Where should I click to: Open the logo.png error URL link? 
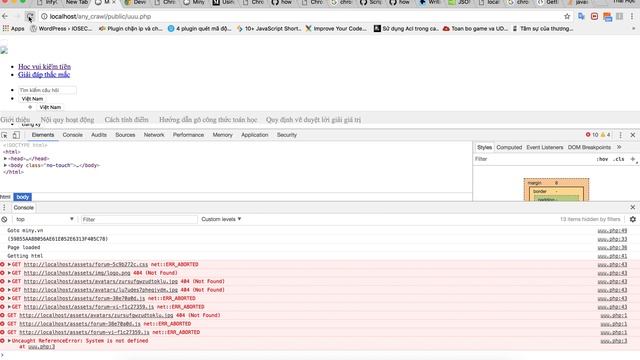pos(77,273)
